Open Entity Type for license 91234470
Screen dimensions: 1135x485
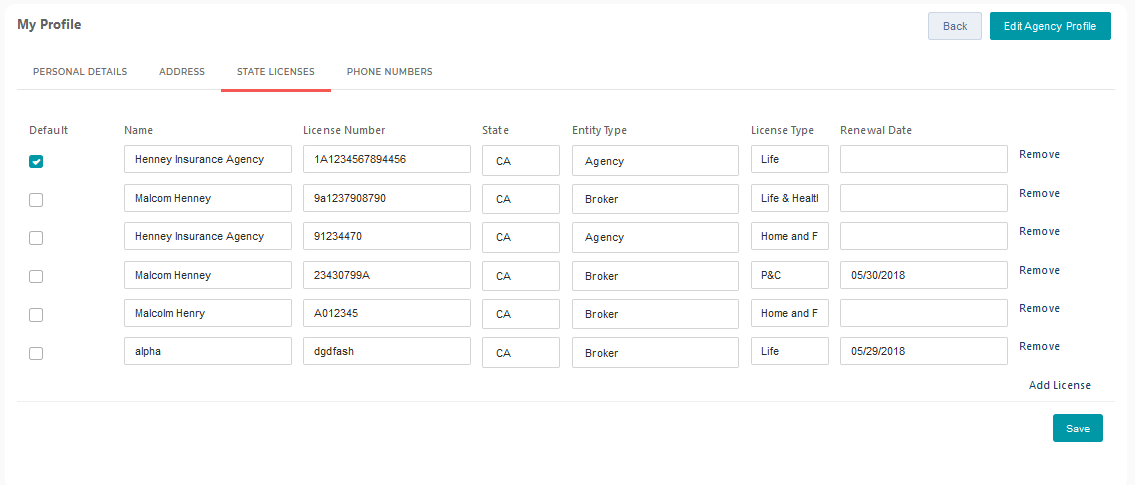tap(656, 237)
